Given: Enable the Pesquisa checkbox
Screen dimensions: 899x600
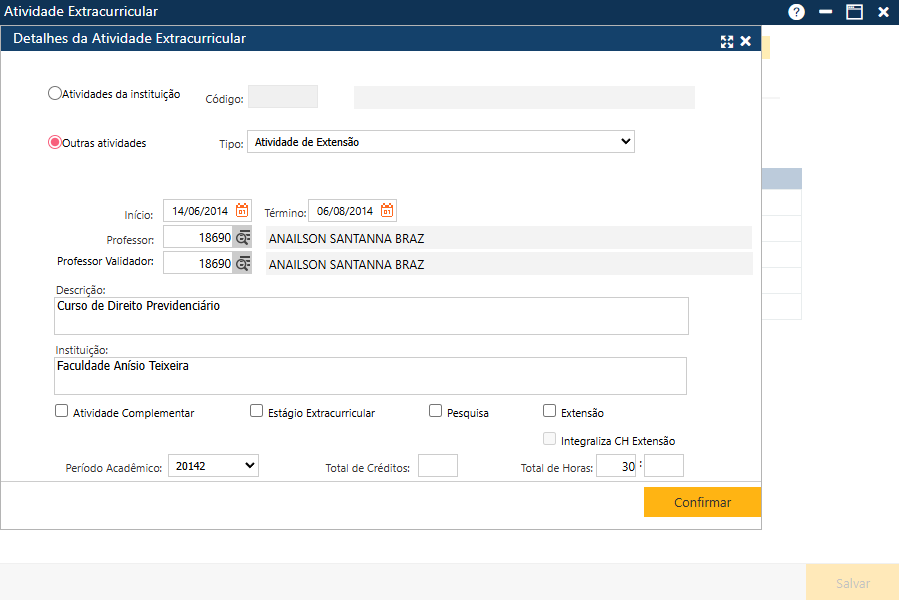Looking at the screenshot, I should (435, 411).
